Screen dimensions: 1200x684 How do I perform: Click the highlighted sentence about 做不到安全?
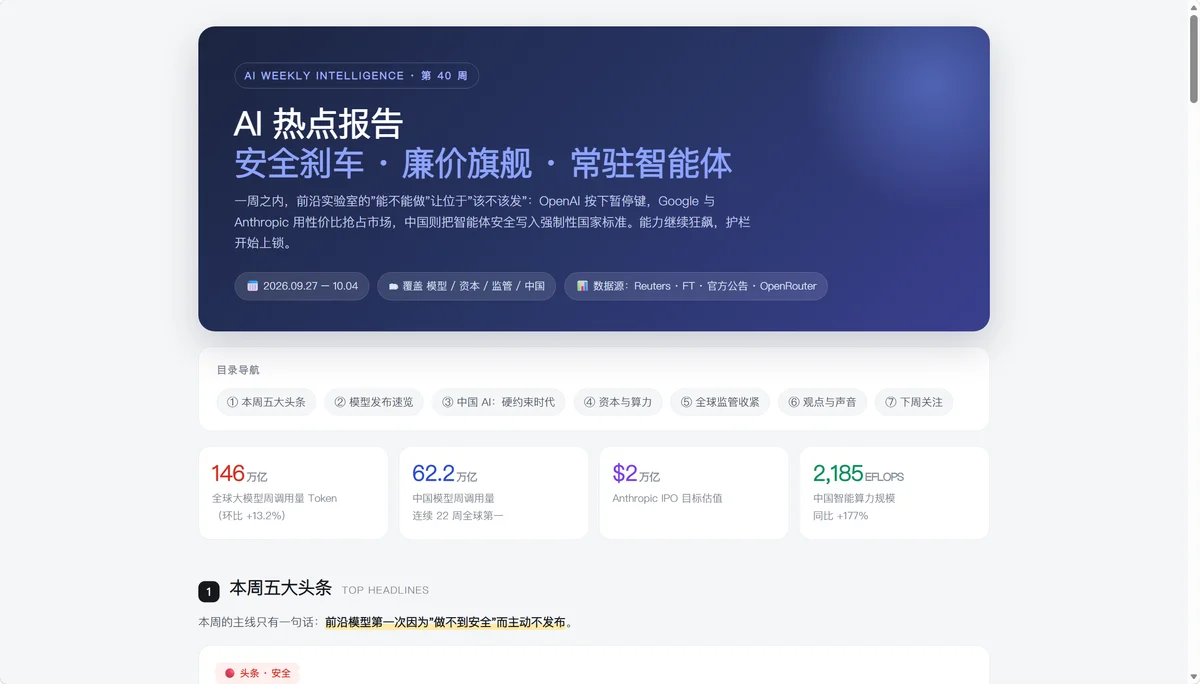coord(446,622)
